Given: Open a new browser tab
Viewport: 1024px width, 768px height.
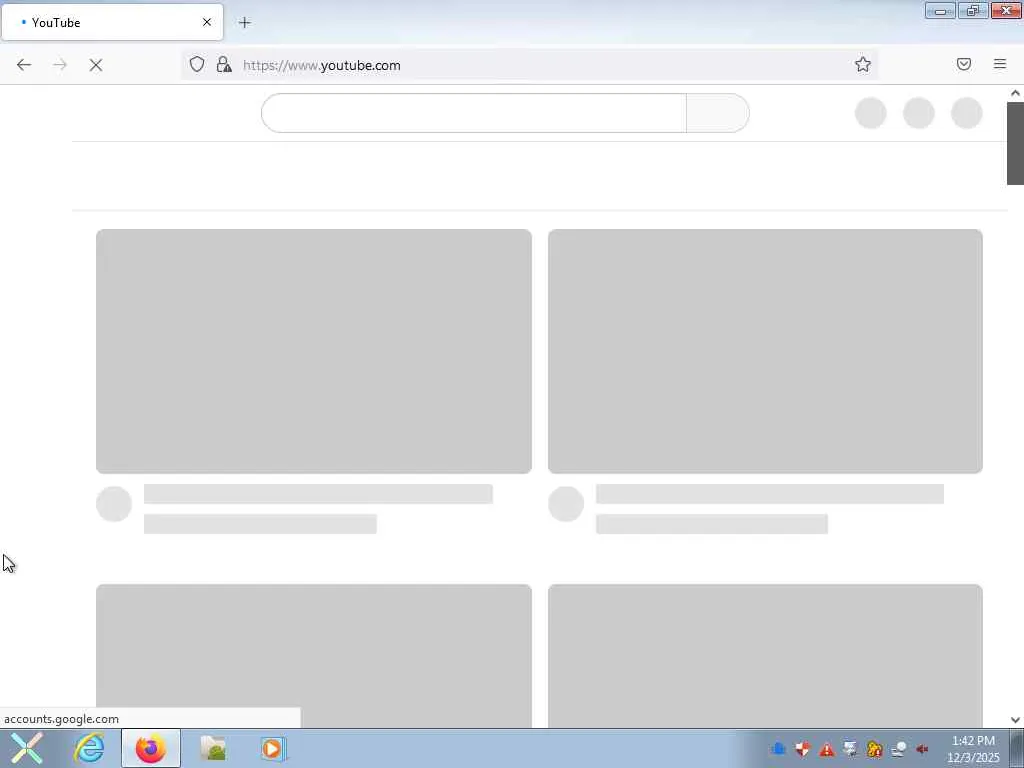Looking at the screenshot, I should coord(245,23).
